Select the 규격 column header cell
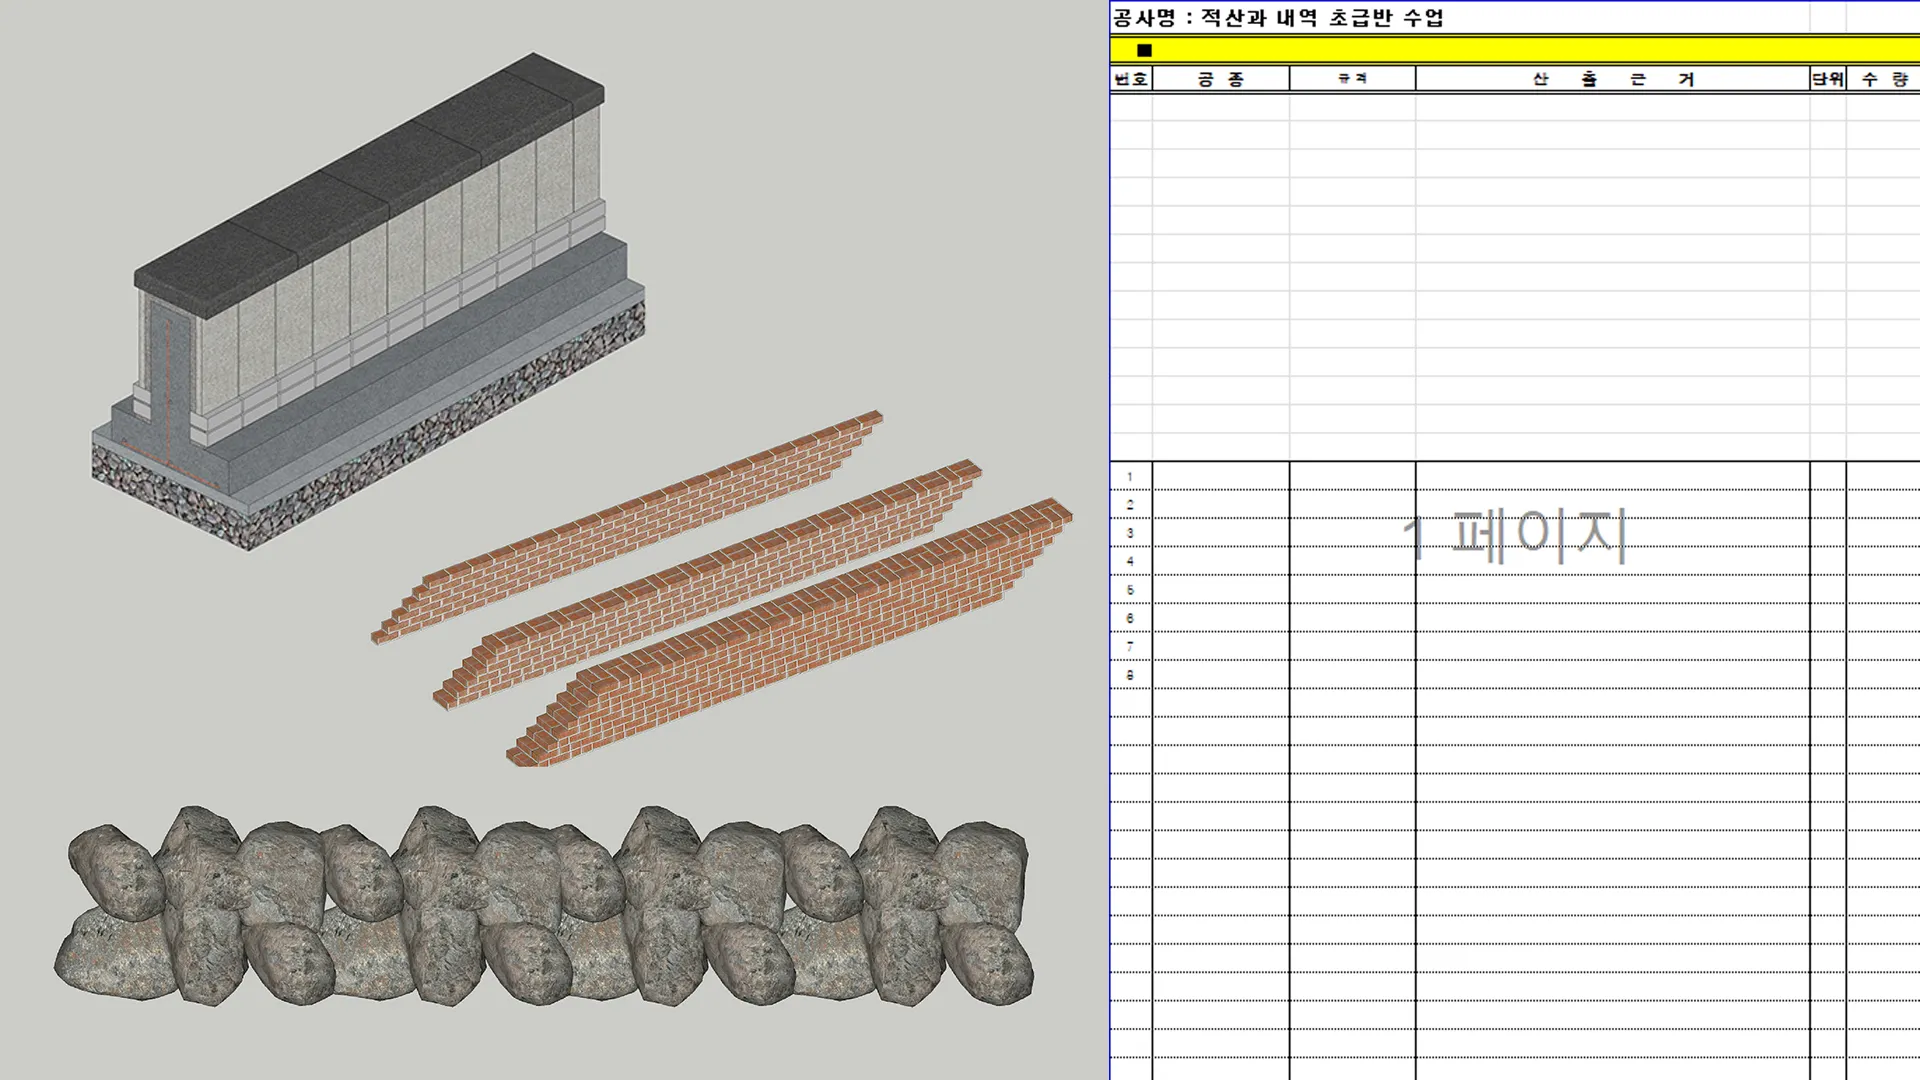Viewport: 1920px width, 1080px height. tap(1352, 79)
